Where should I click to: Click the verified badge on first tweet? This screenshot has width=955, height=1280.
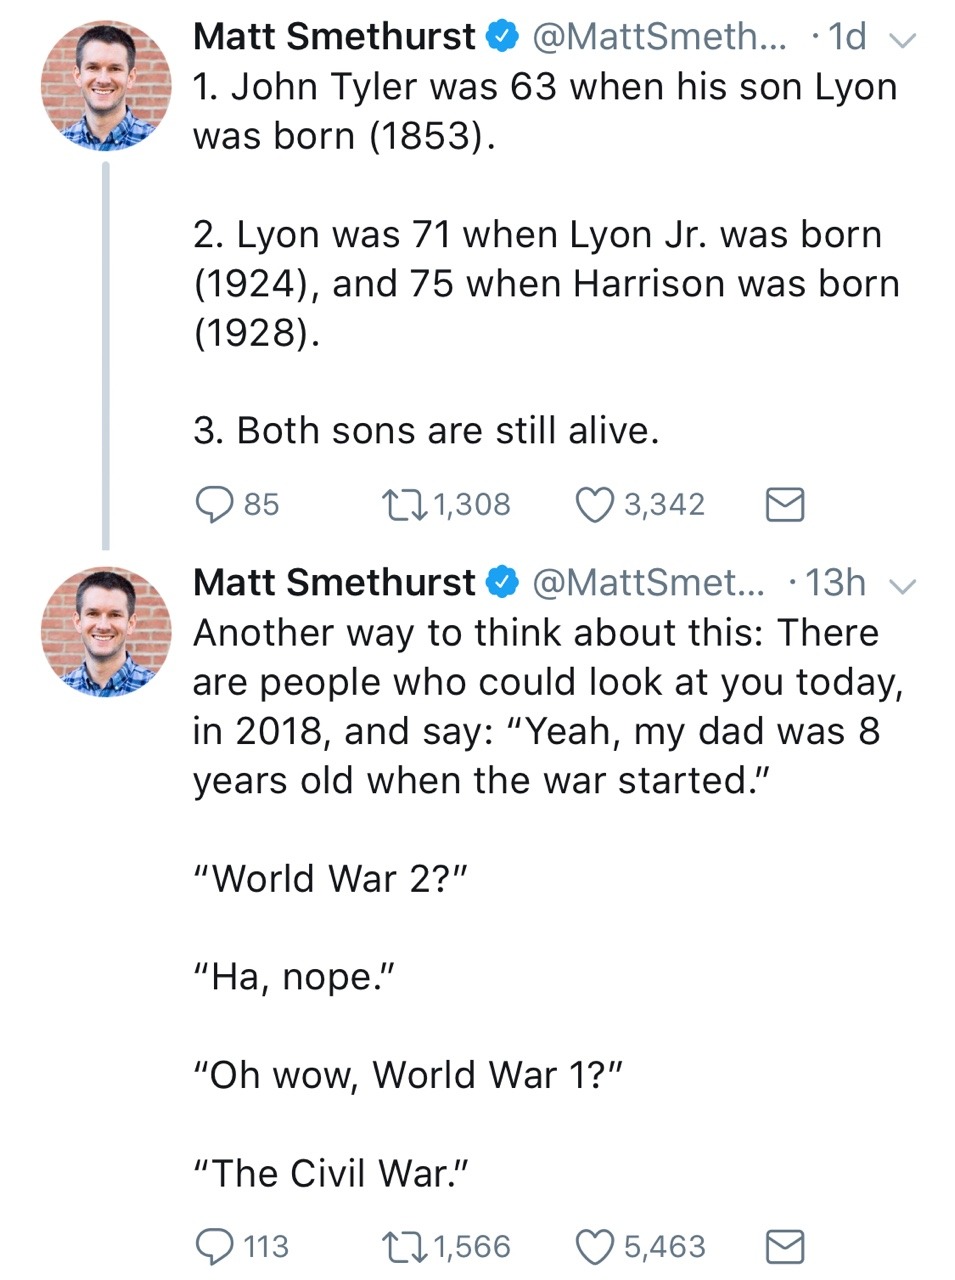point(502,37)
